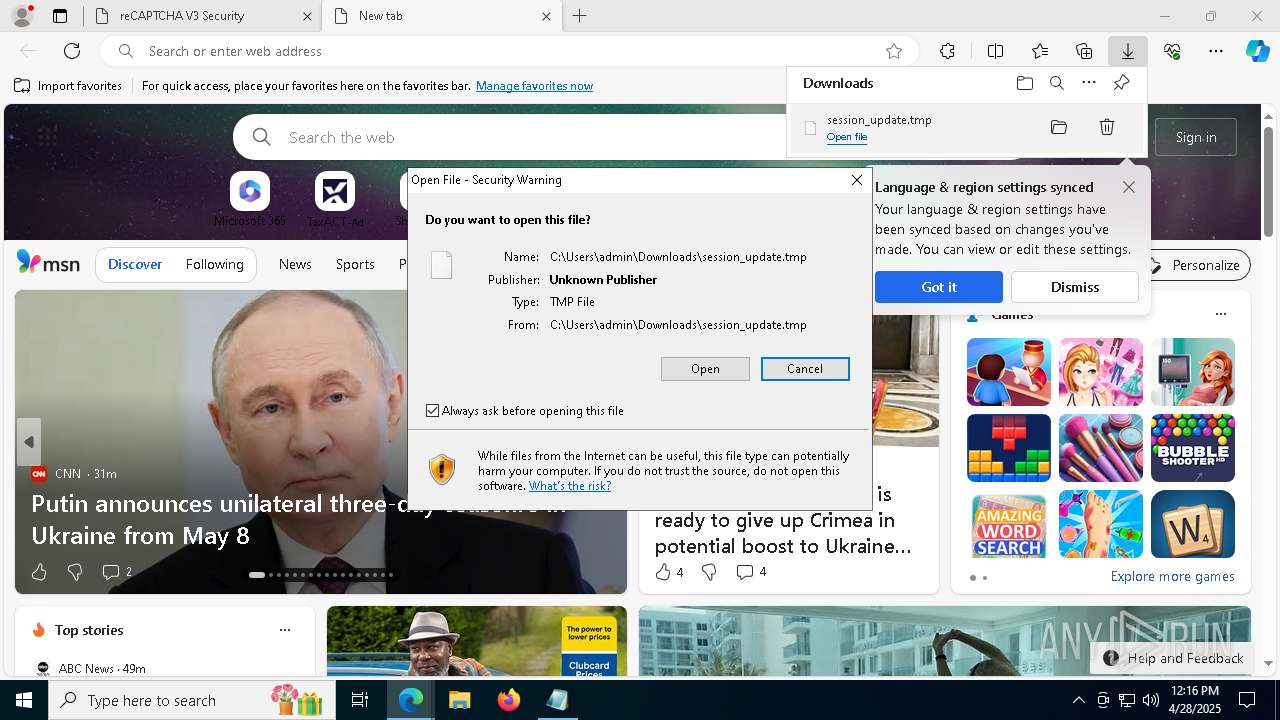Click the Windows taskbar search box
1280x720 pixels.
(190, 700)
